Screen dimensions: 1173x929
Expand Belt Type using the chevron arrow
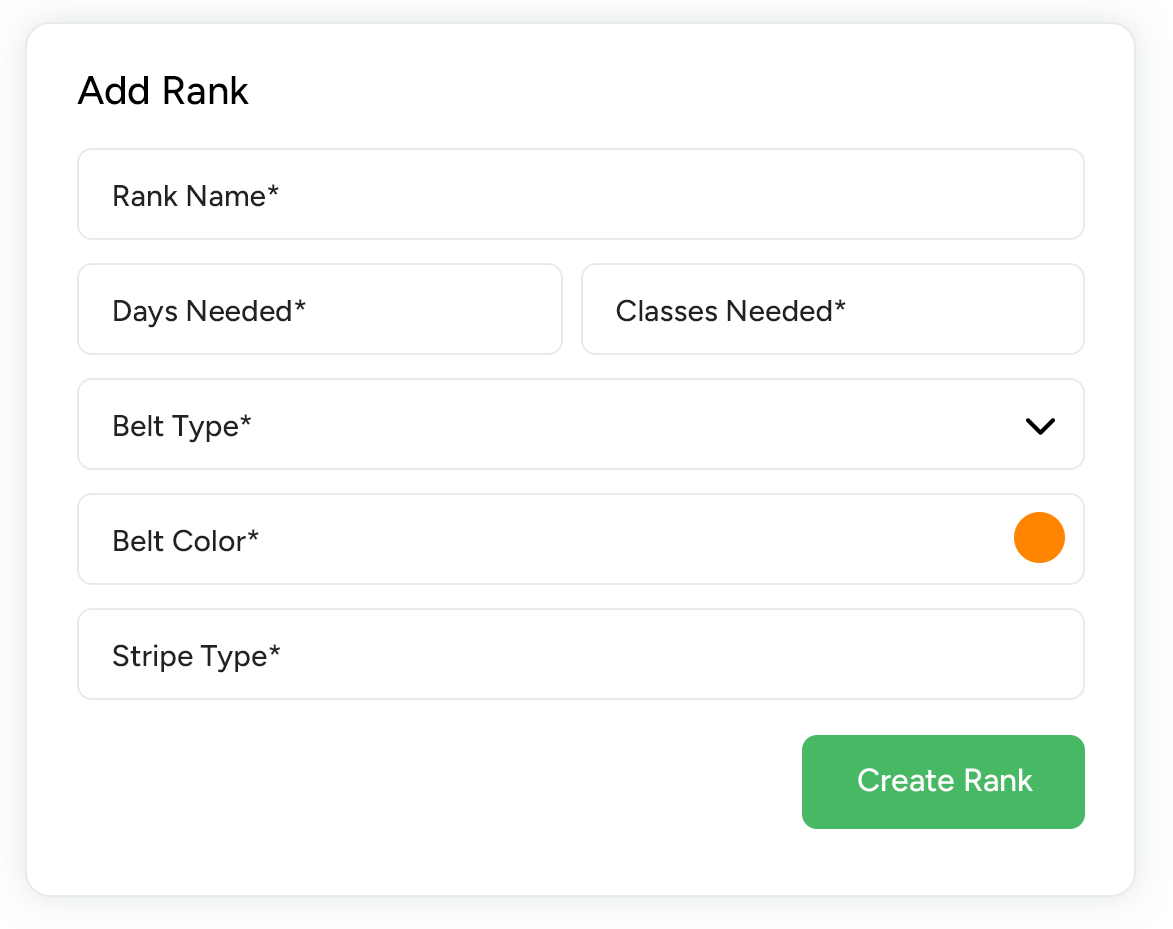click(1040, 426)
